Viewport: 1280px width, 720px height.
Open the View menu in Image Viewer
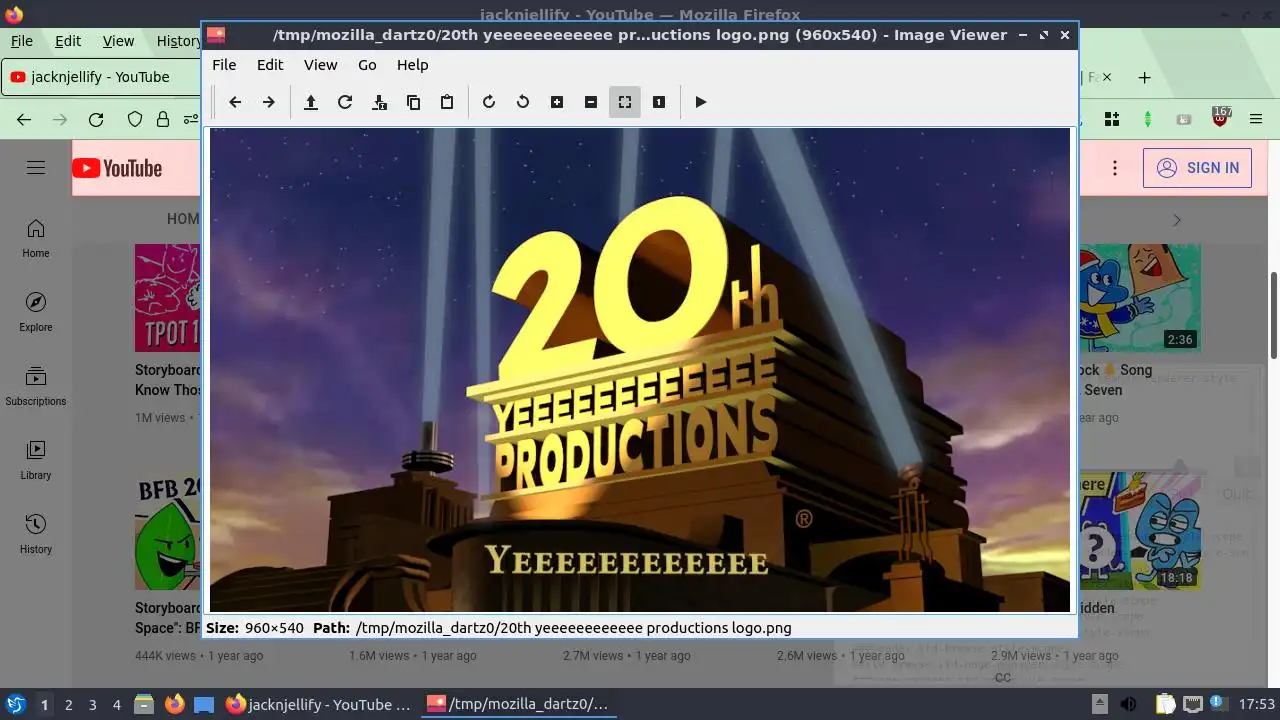coord(320,65)
